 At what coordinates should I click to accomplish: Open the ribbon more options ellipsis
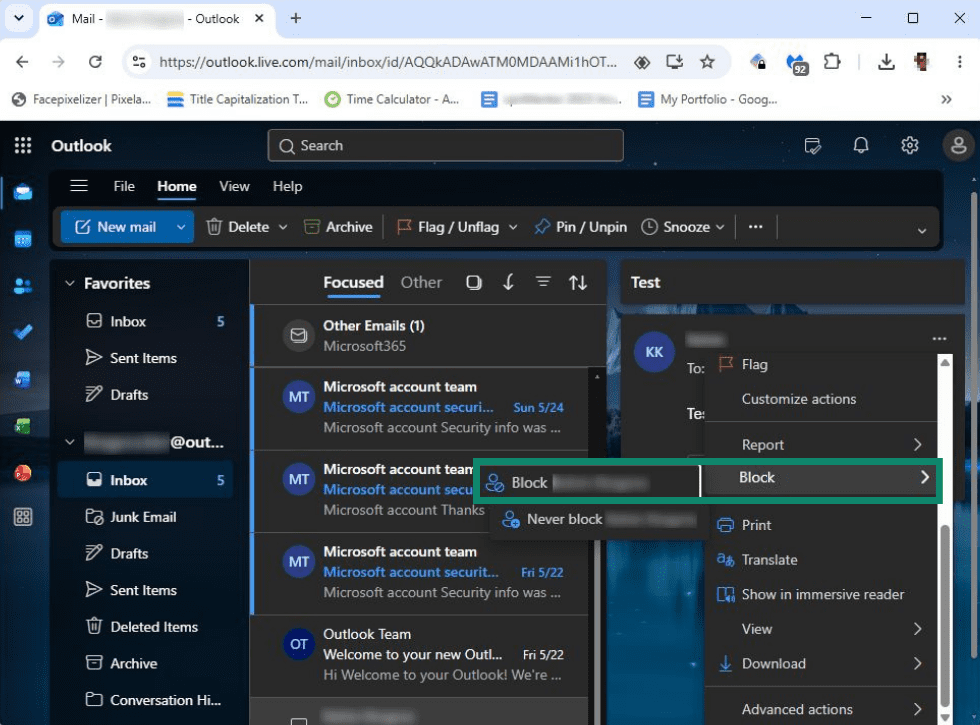[x=756, y=227]
